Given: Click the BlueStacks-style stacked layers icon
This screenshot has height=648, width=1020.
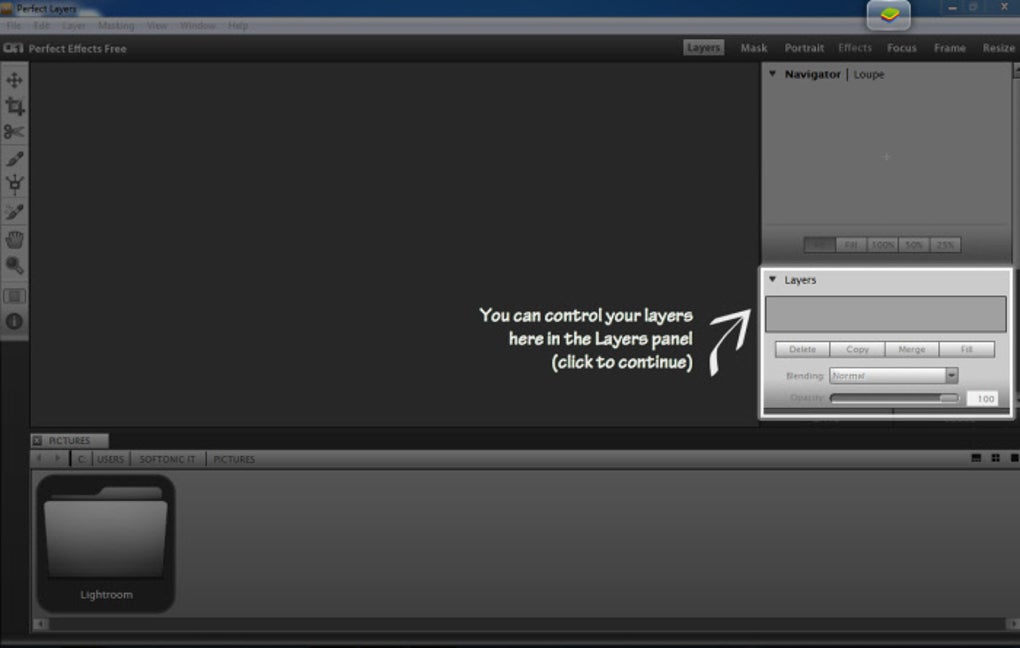Looking at the screenshot, I should (x=889, y=14).
